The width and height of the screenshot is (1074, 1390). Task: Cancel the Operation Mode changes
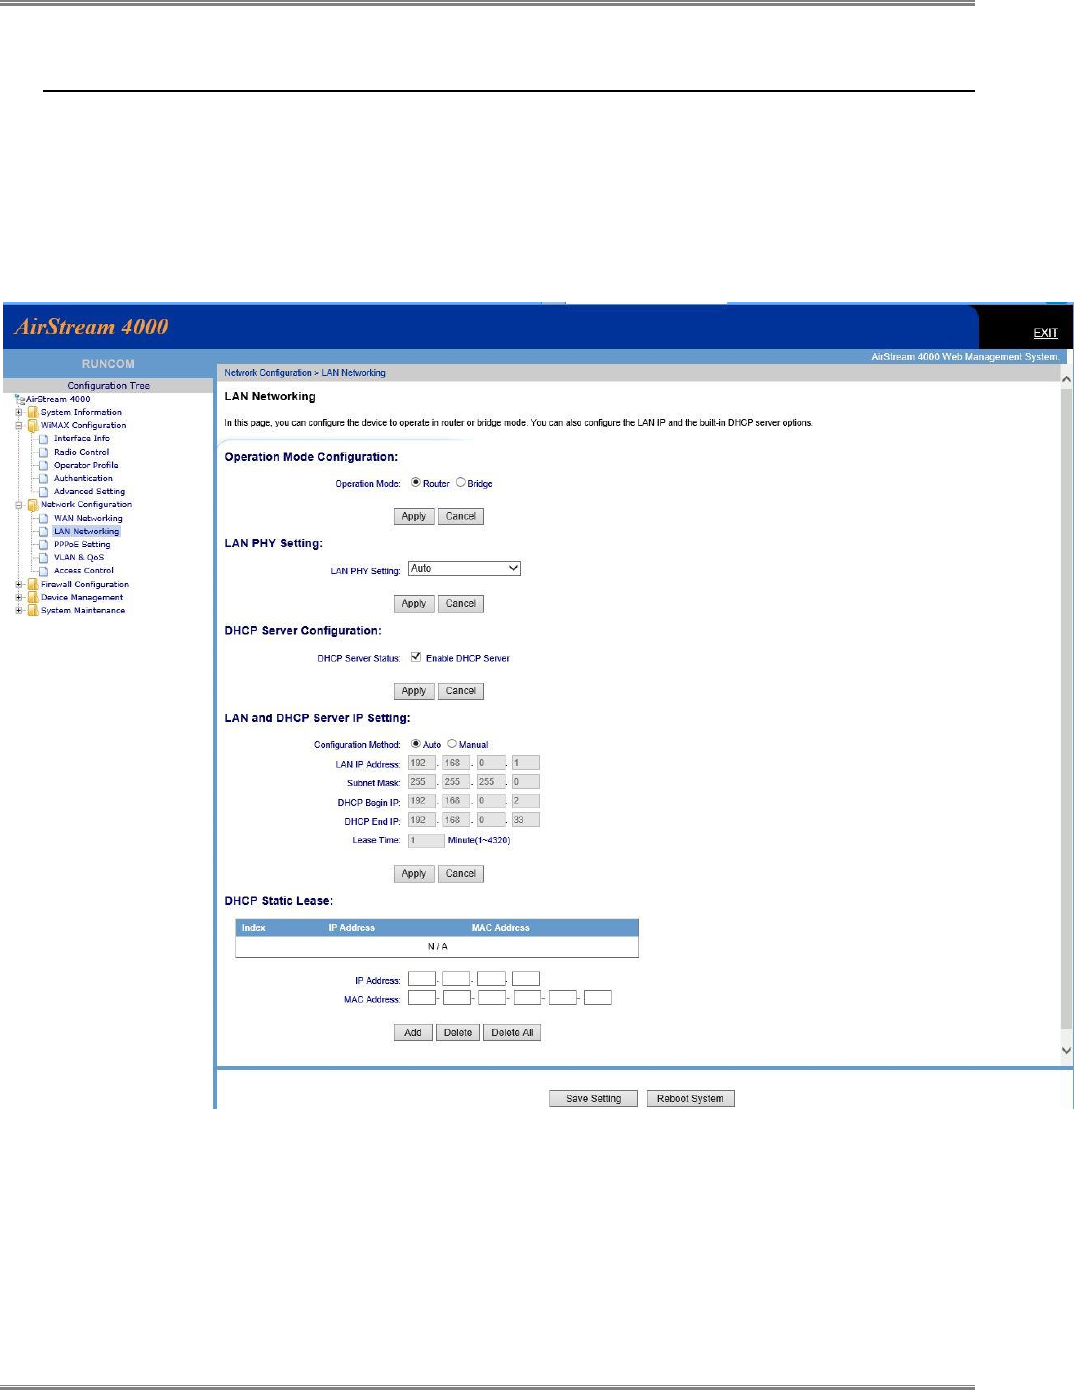[461, 516]
